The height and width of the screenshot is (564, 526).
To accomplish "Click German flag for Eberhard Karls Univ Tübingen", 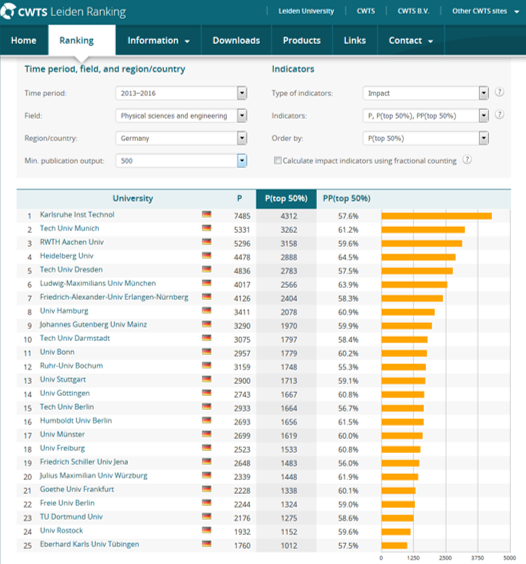I will (x=207, y=544).
